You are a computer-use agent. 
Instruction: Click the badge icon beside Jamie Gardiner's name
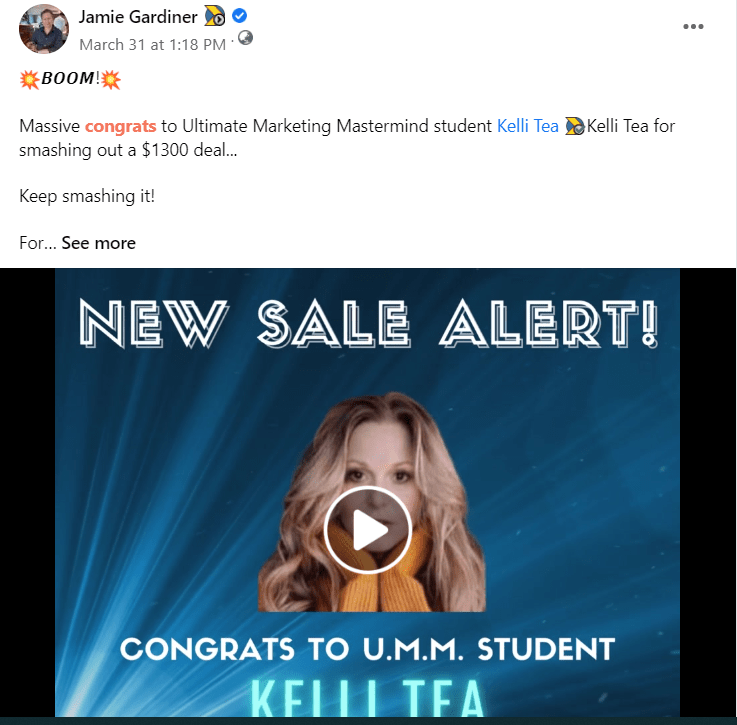[215, 16]
